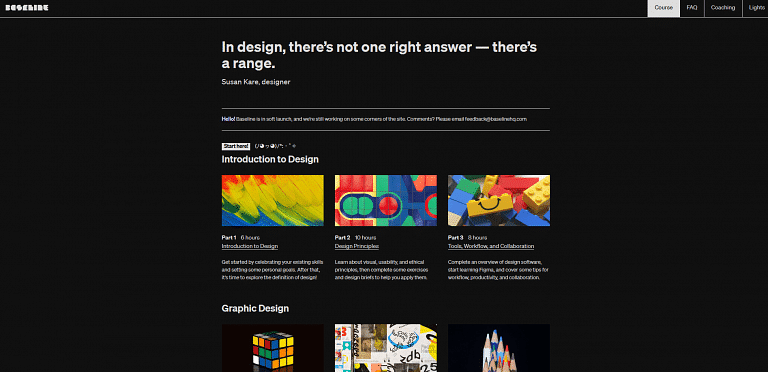
Task: Click the 'Complete an overview of design software' description
Action: (498, 270)
